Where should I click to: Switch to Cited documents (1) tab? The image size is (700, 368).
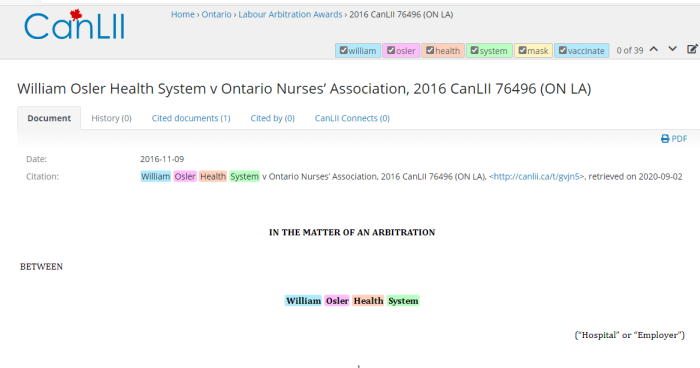point(191,118)
